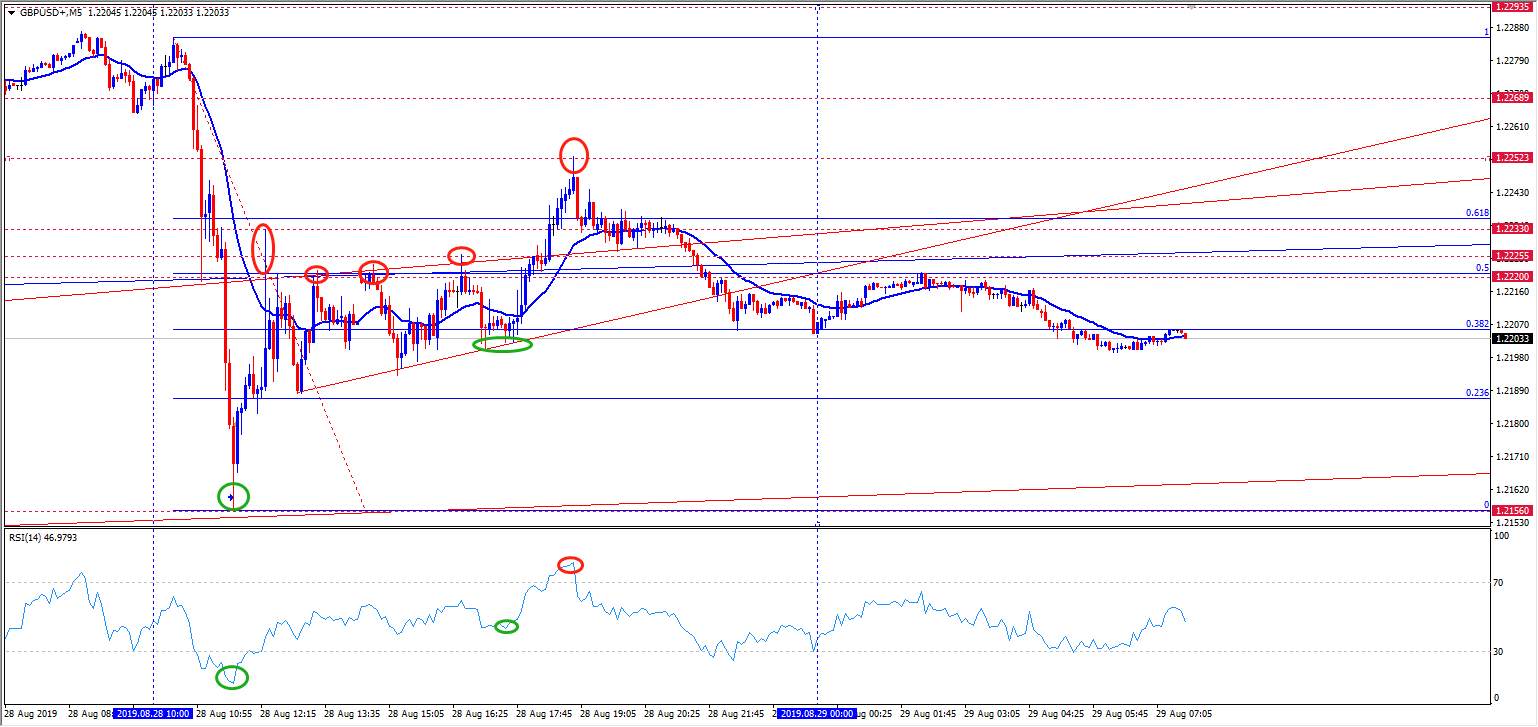Click the 29 Aug 05:45 time label

1120,715
